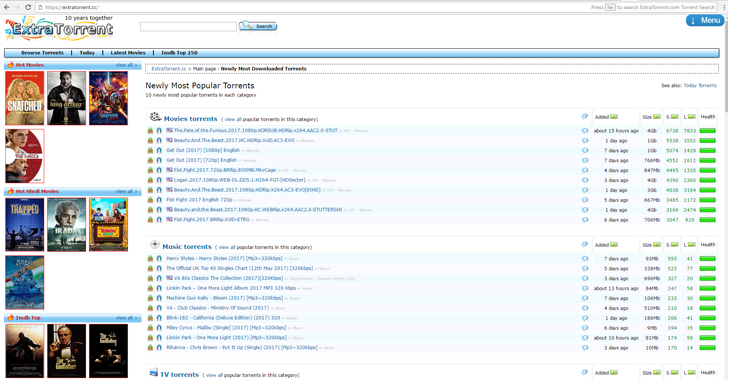Download torrent file for Logan.2017.1080p.WEB-DL row
This screenshot has height=388, width=733.
[x=151, y=180]
